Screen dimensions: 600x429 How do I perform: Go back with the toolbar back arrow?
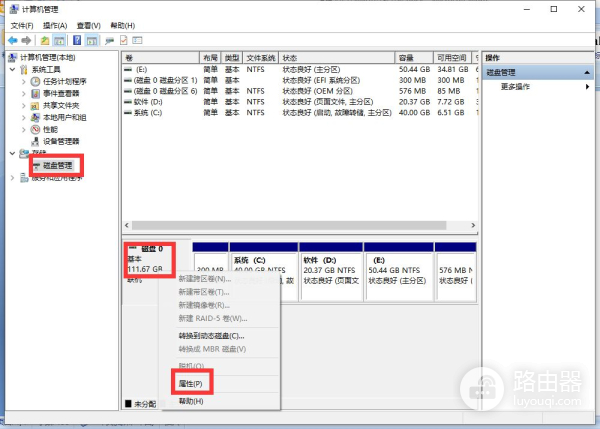pos(13,40)
